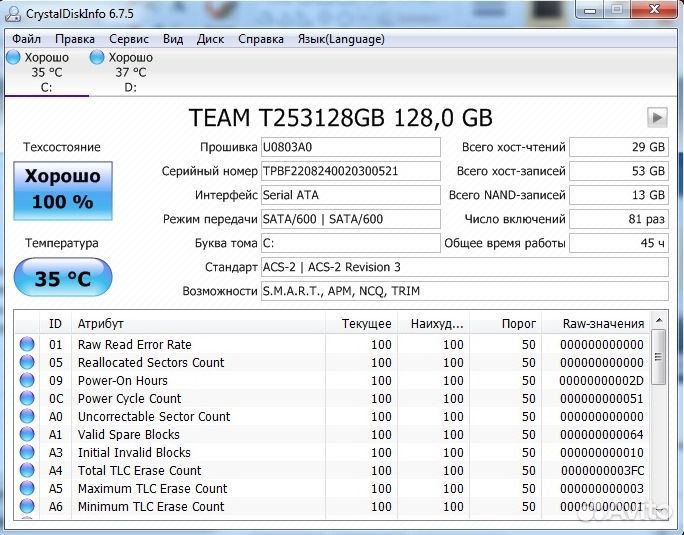
Task: Click the CrystalDiskInfo title bar app icon
Action: point(13,14)
